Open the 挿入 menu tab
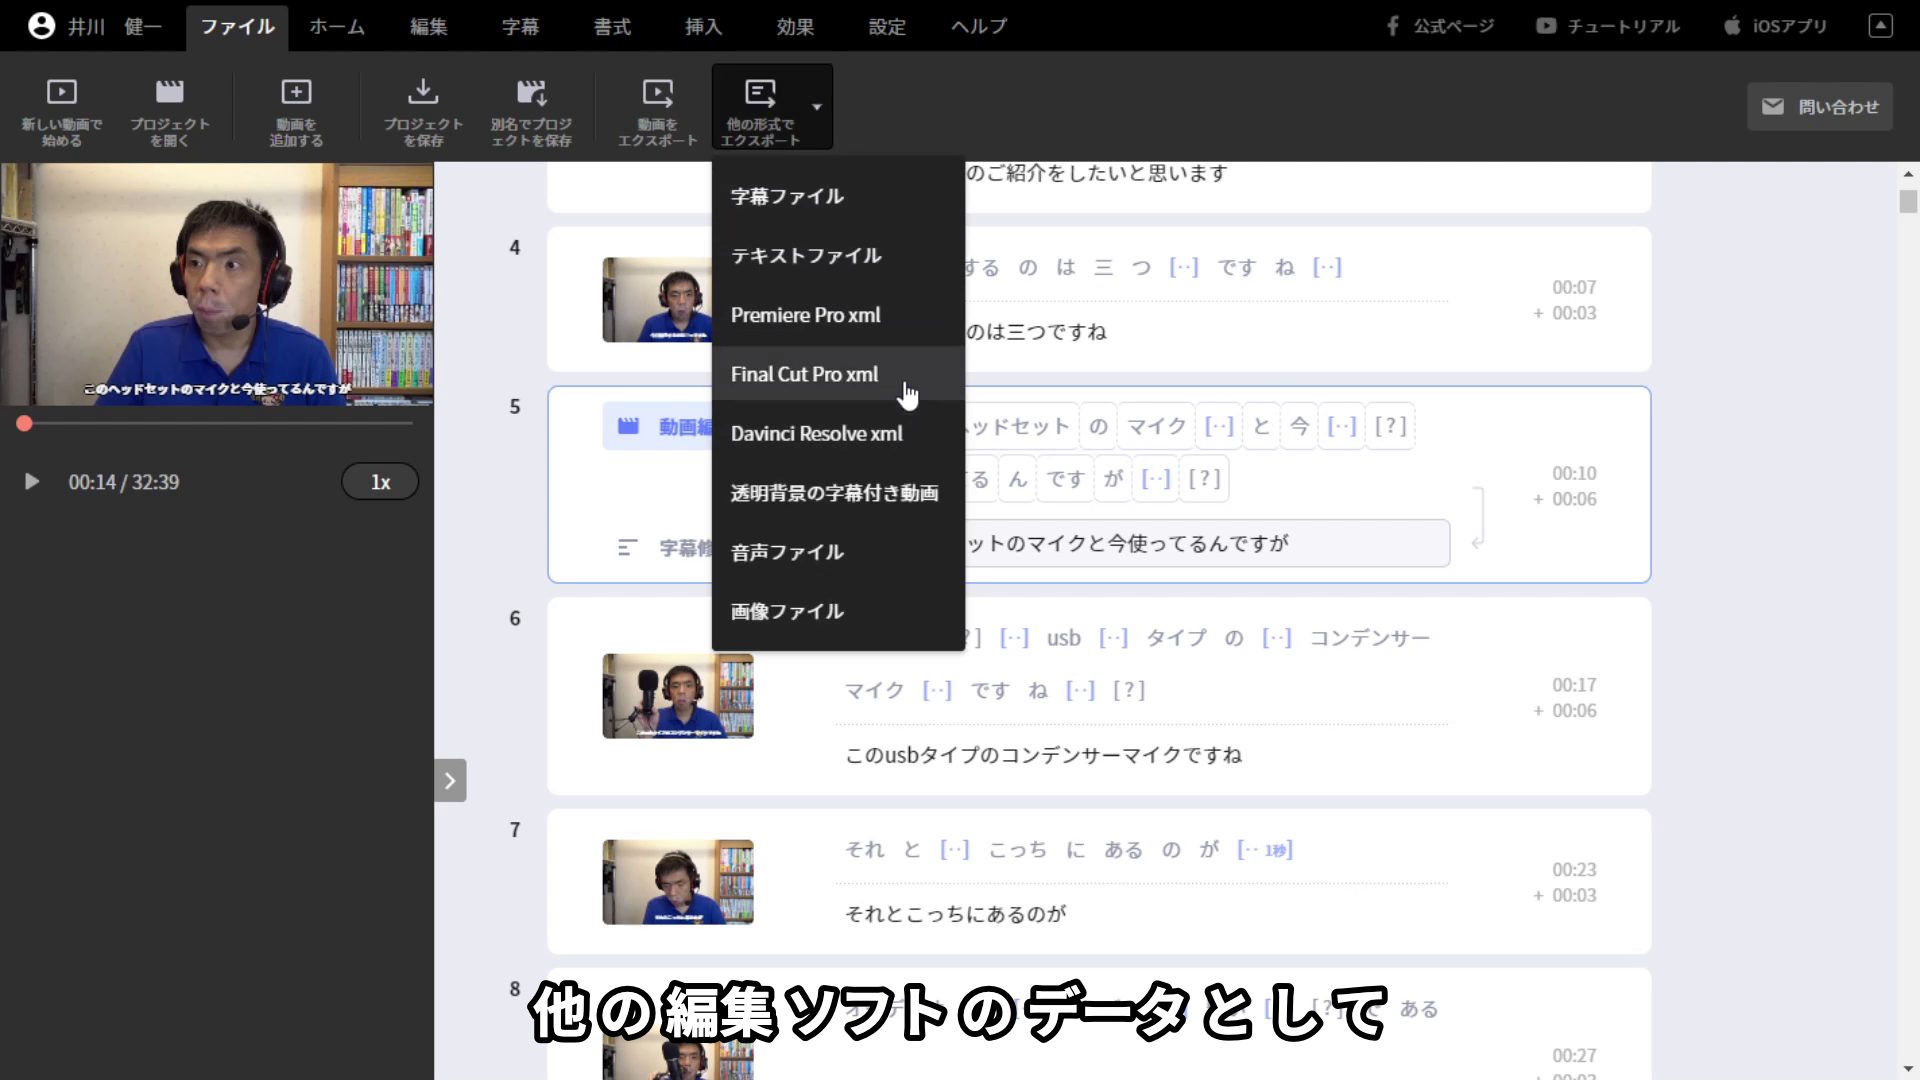The height and width of the screenshot is (1080, 1920). (x=704, y=27)
